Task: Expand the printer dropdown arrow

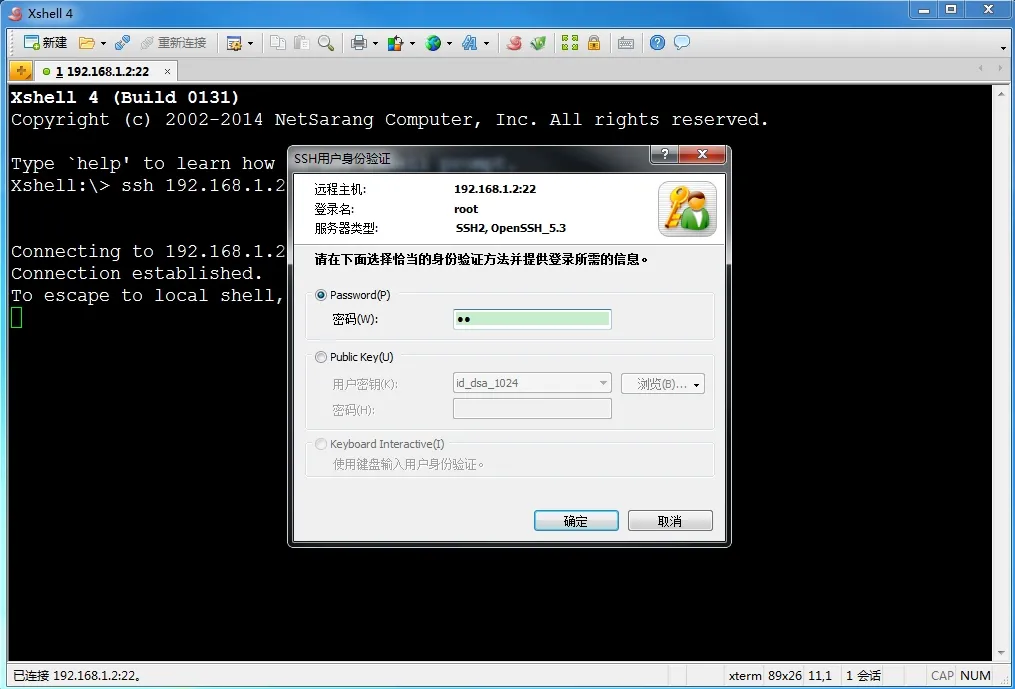Action: click(375, 43)
